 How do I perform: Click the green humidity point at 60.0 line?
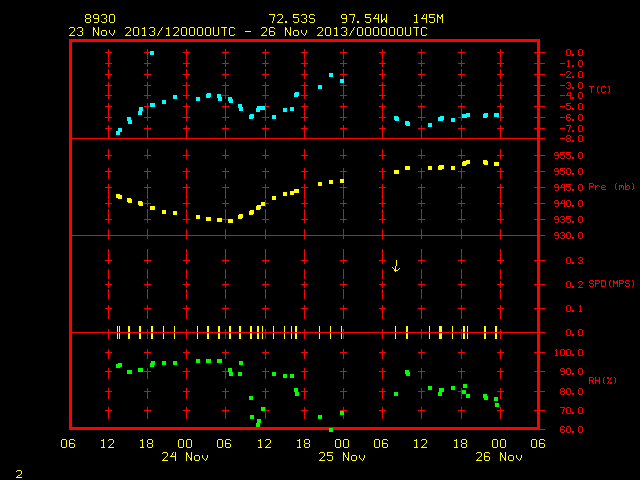[331, 430]
